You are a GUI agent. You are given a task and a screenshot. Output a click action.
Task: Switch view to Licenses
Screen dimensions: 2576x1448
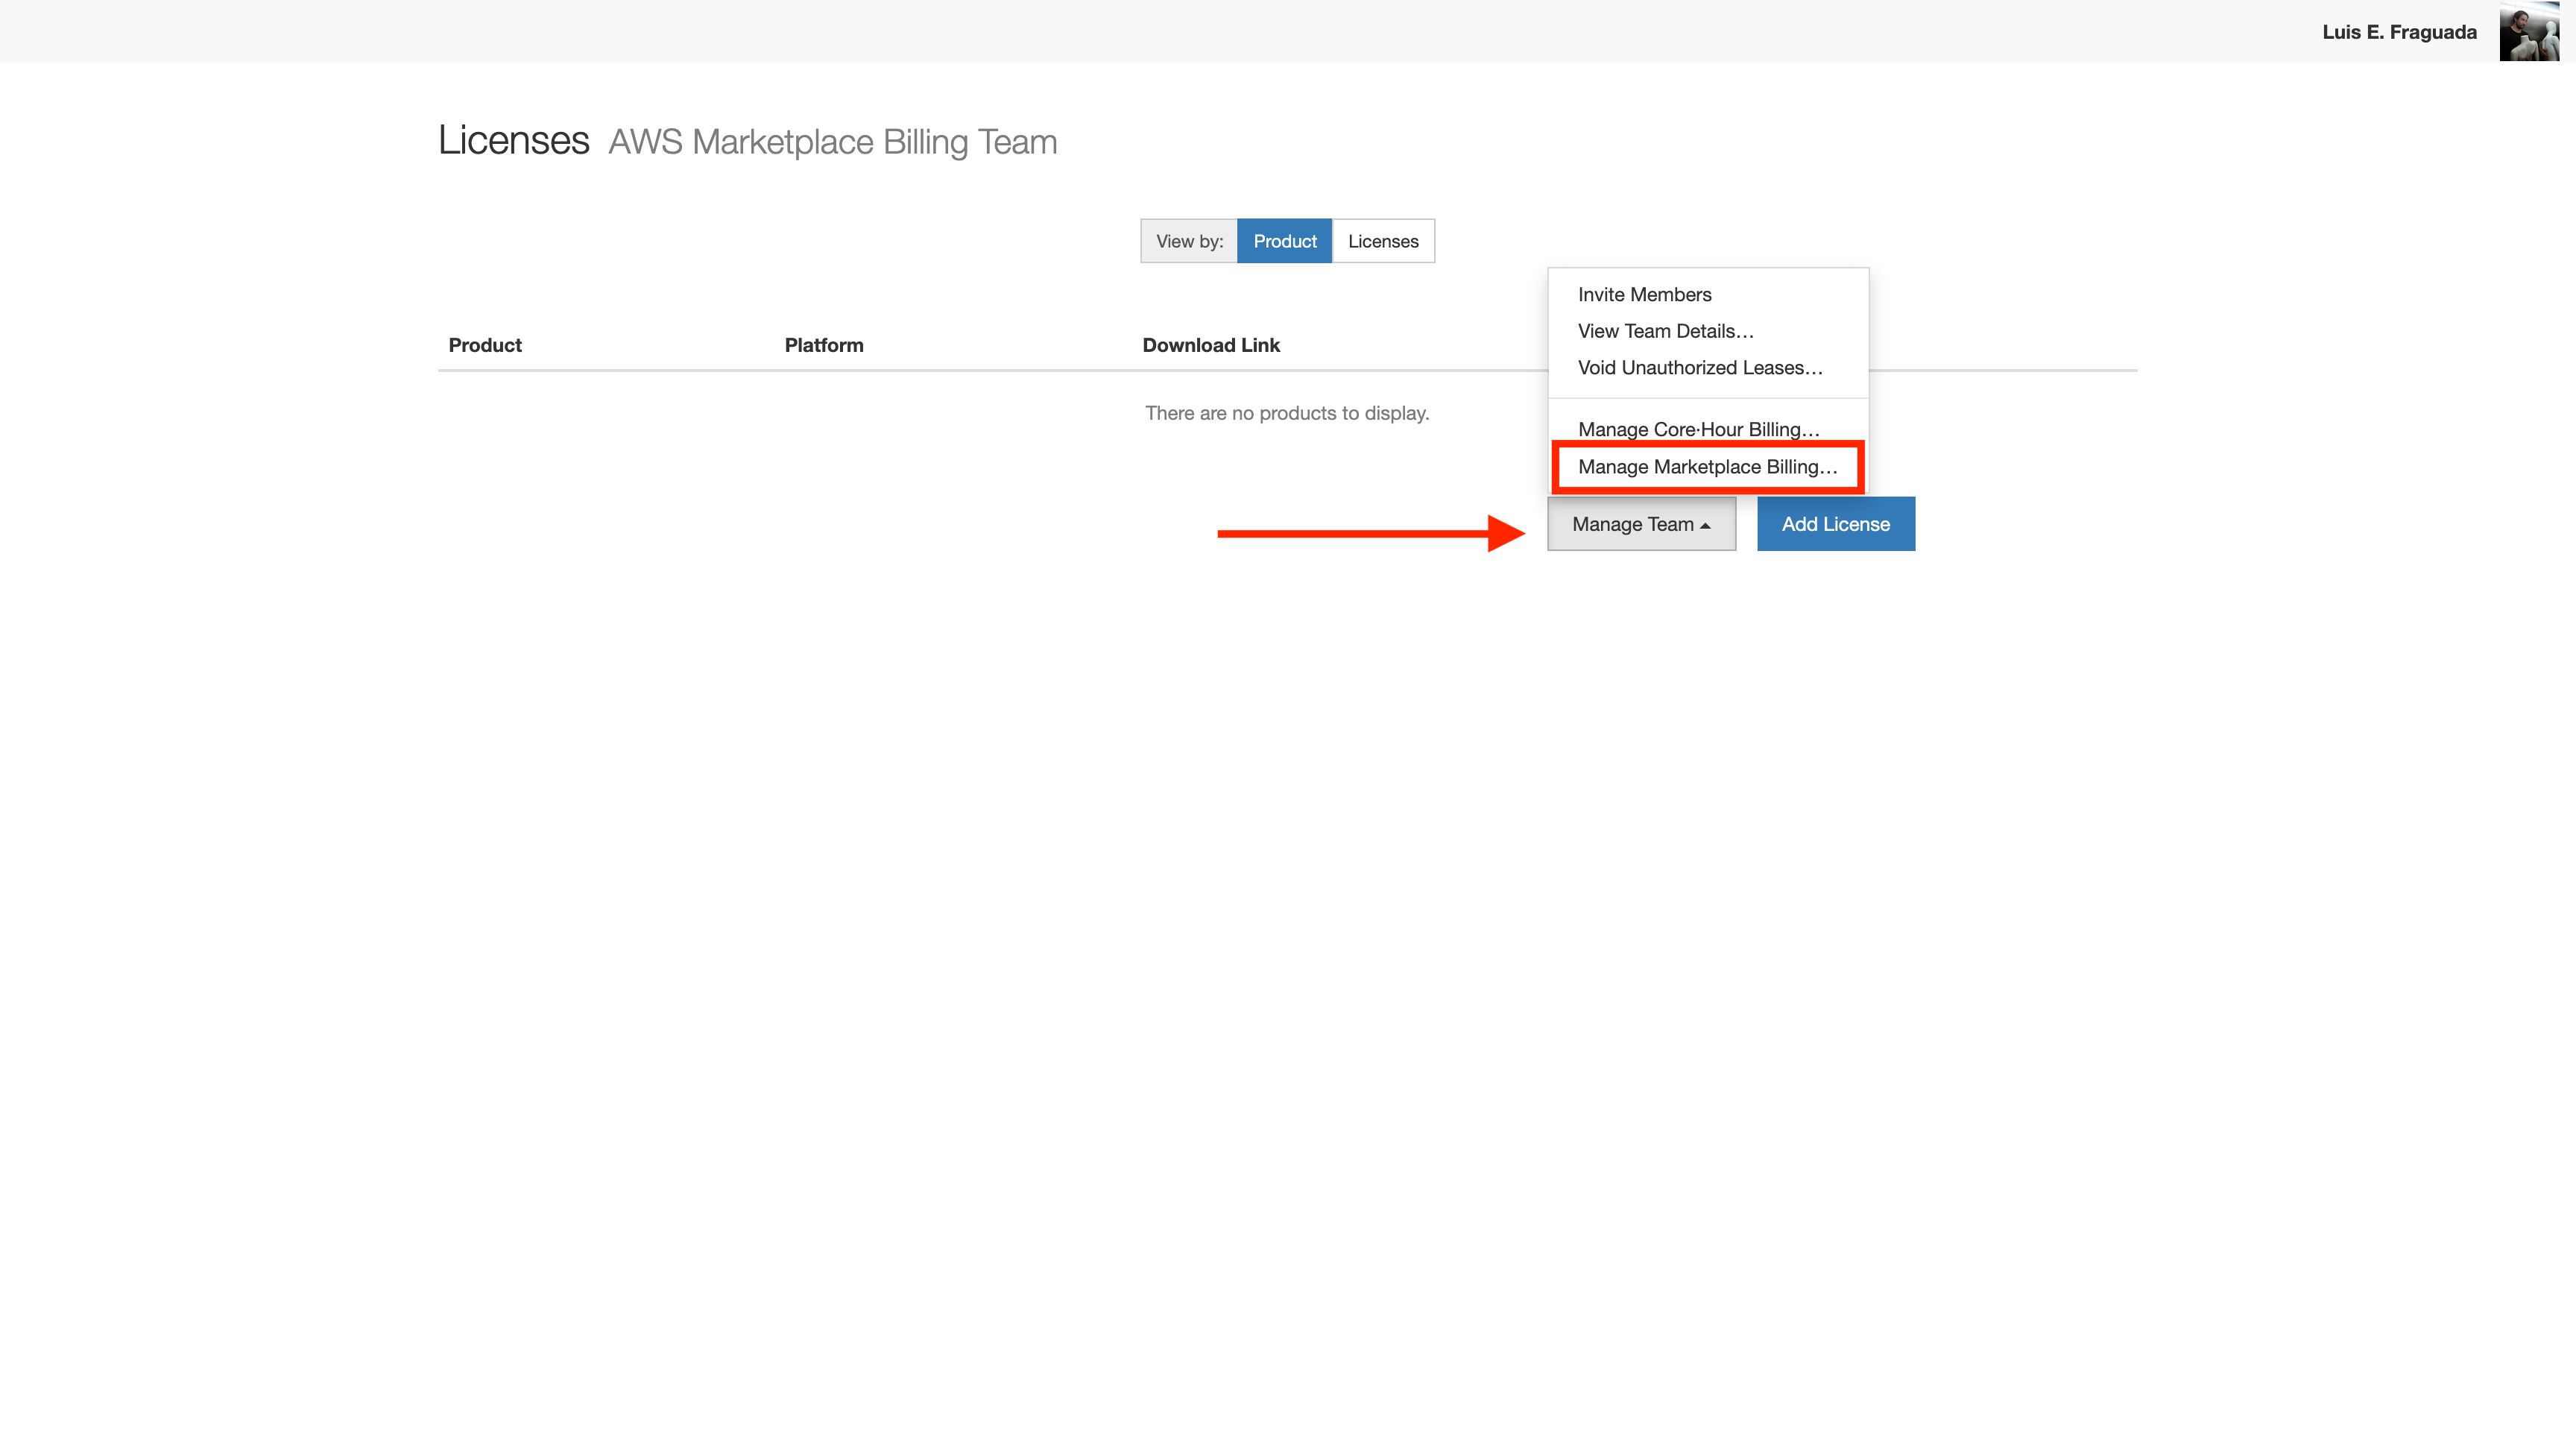1383,241
